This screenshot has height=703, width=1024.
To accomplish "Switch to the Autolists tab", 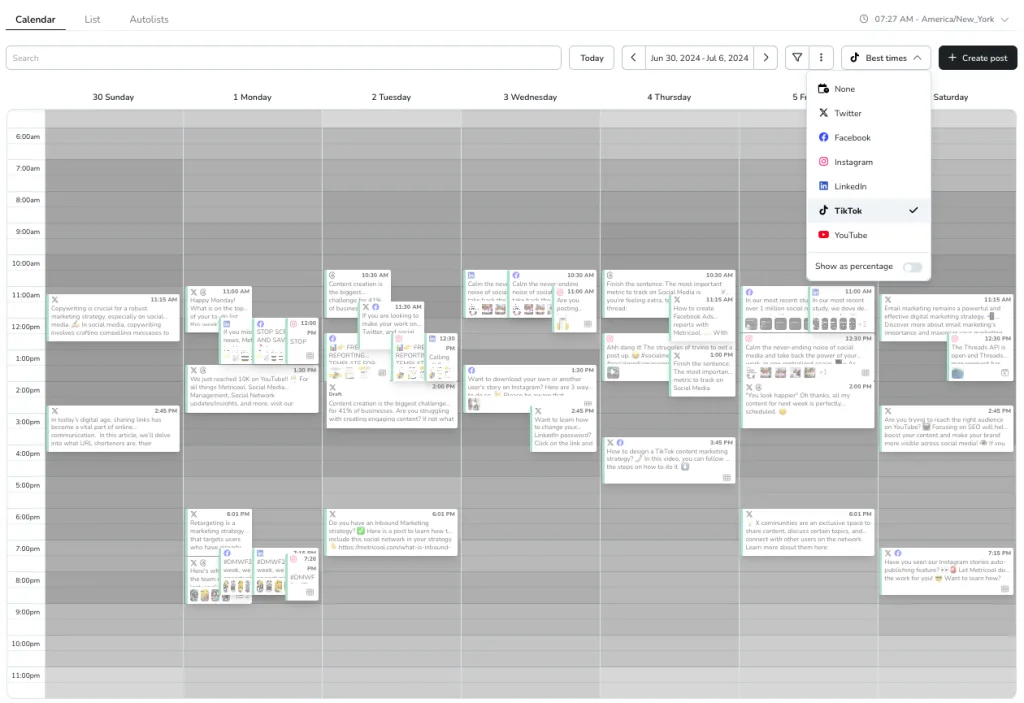I will tap(149, 19).
